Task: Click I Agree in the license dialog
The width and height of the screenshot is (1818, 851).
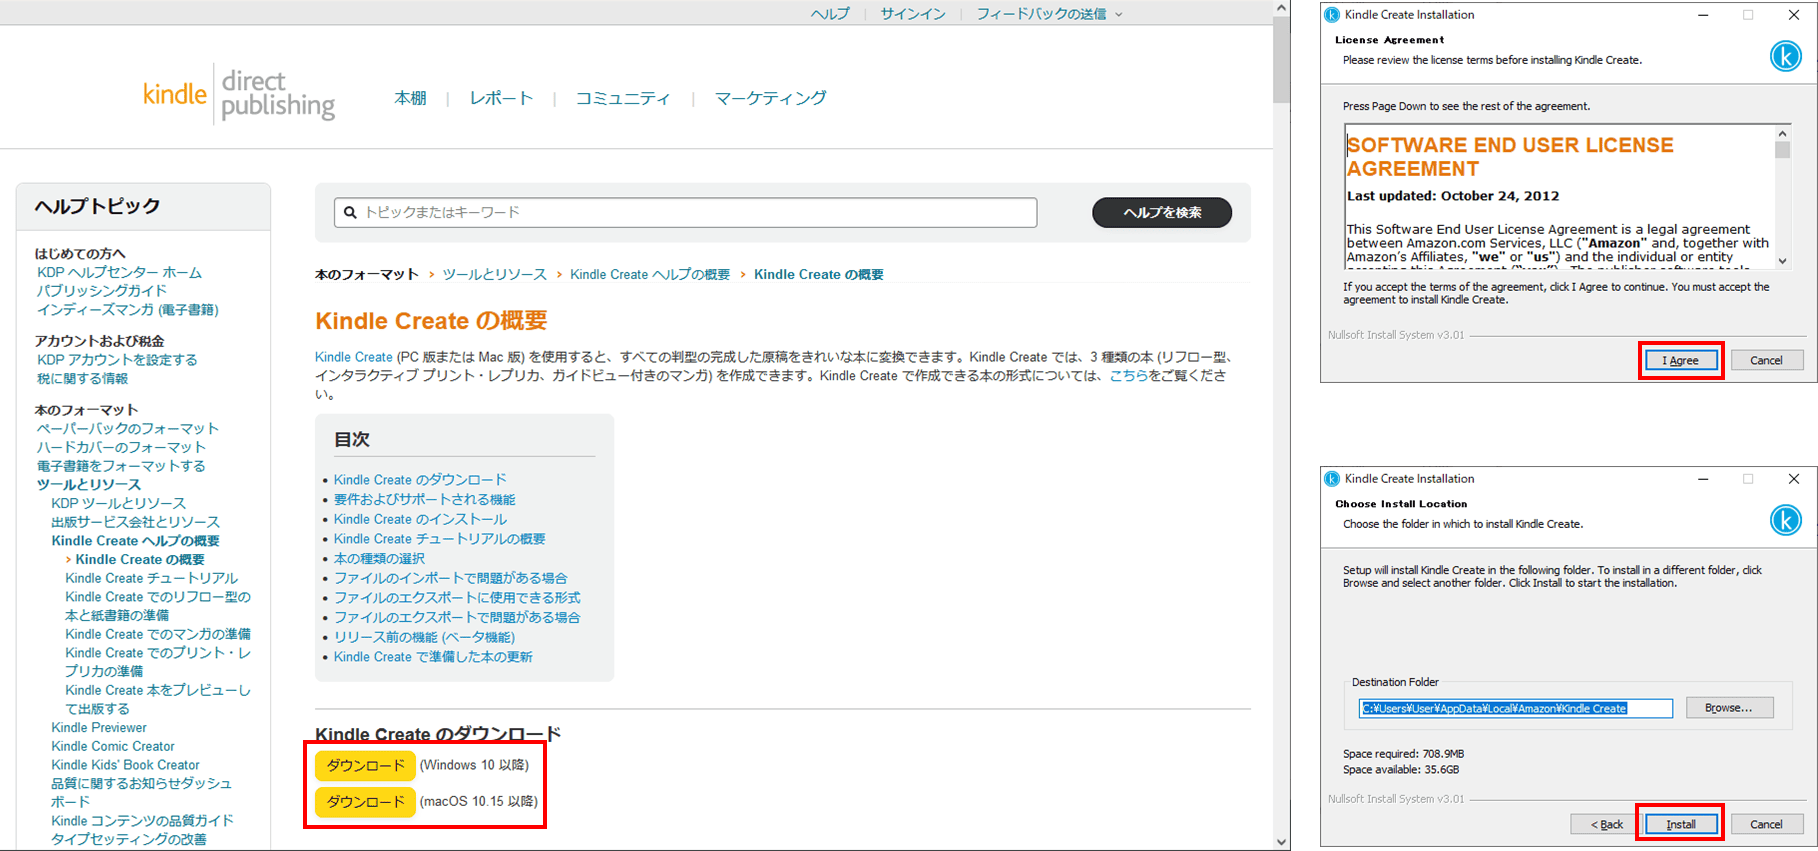Action: 1680,360
